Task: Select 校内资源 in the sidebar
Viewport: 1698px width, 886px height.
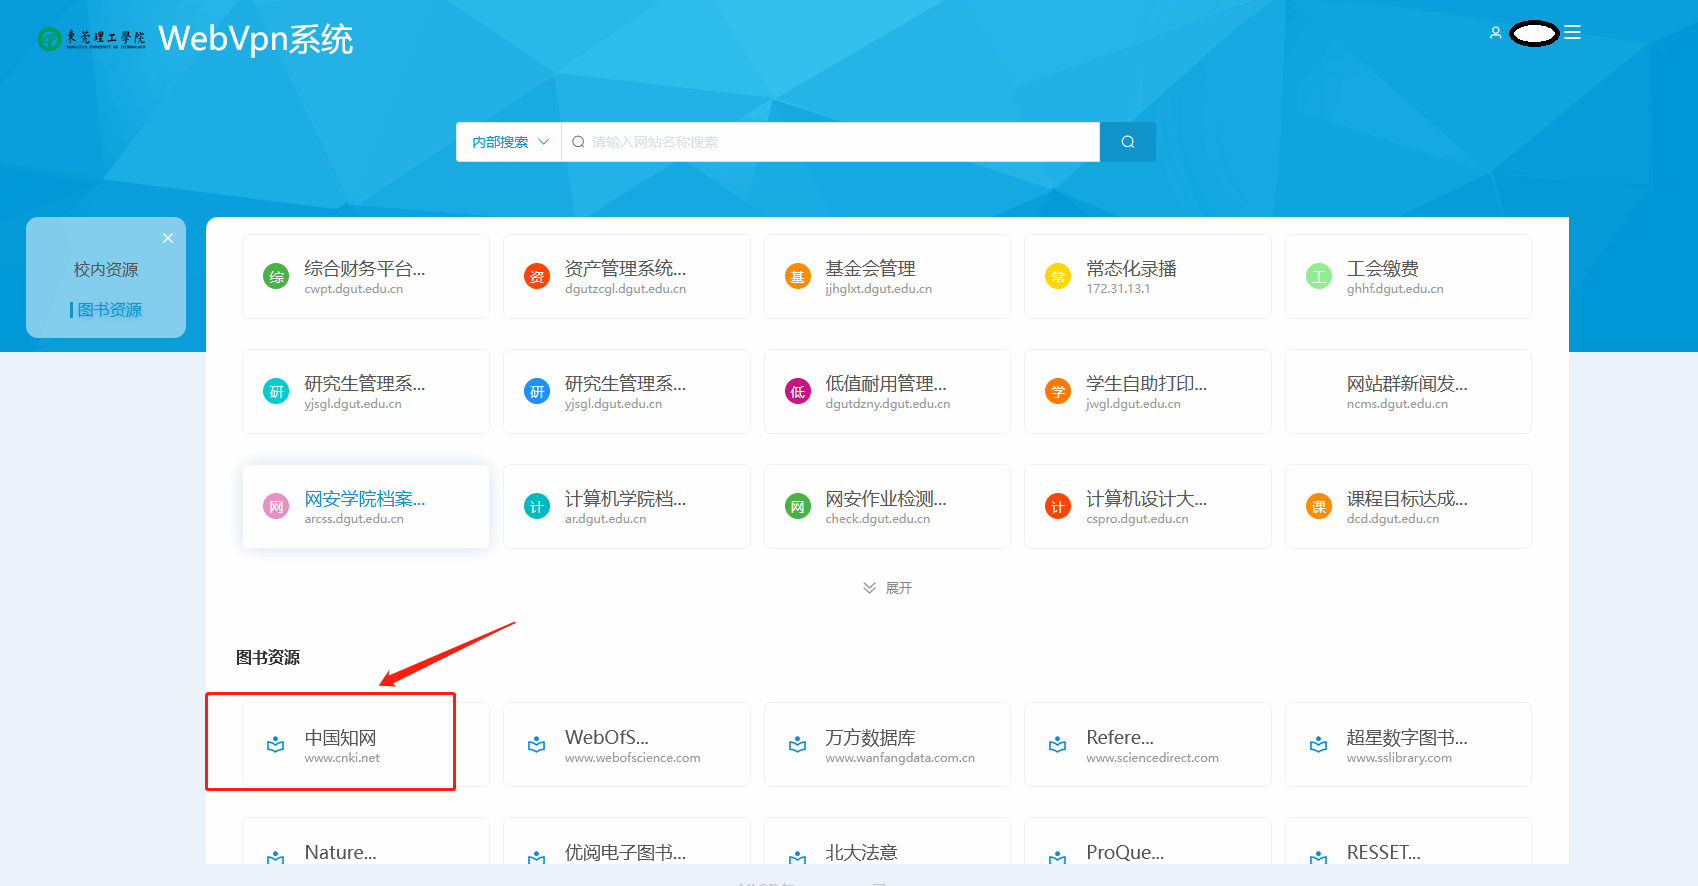Action: 106,270
